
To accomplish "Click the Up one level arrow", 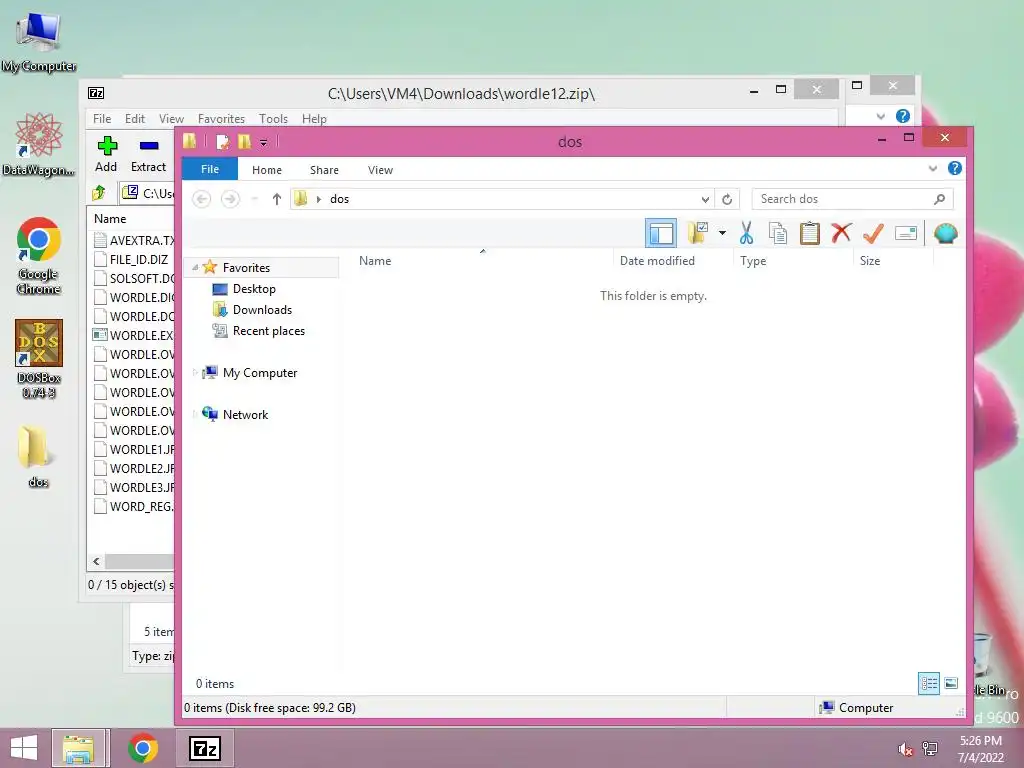I will (x=276, y=199).
